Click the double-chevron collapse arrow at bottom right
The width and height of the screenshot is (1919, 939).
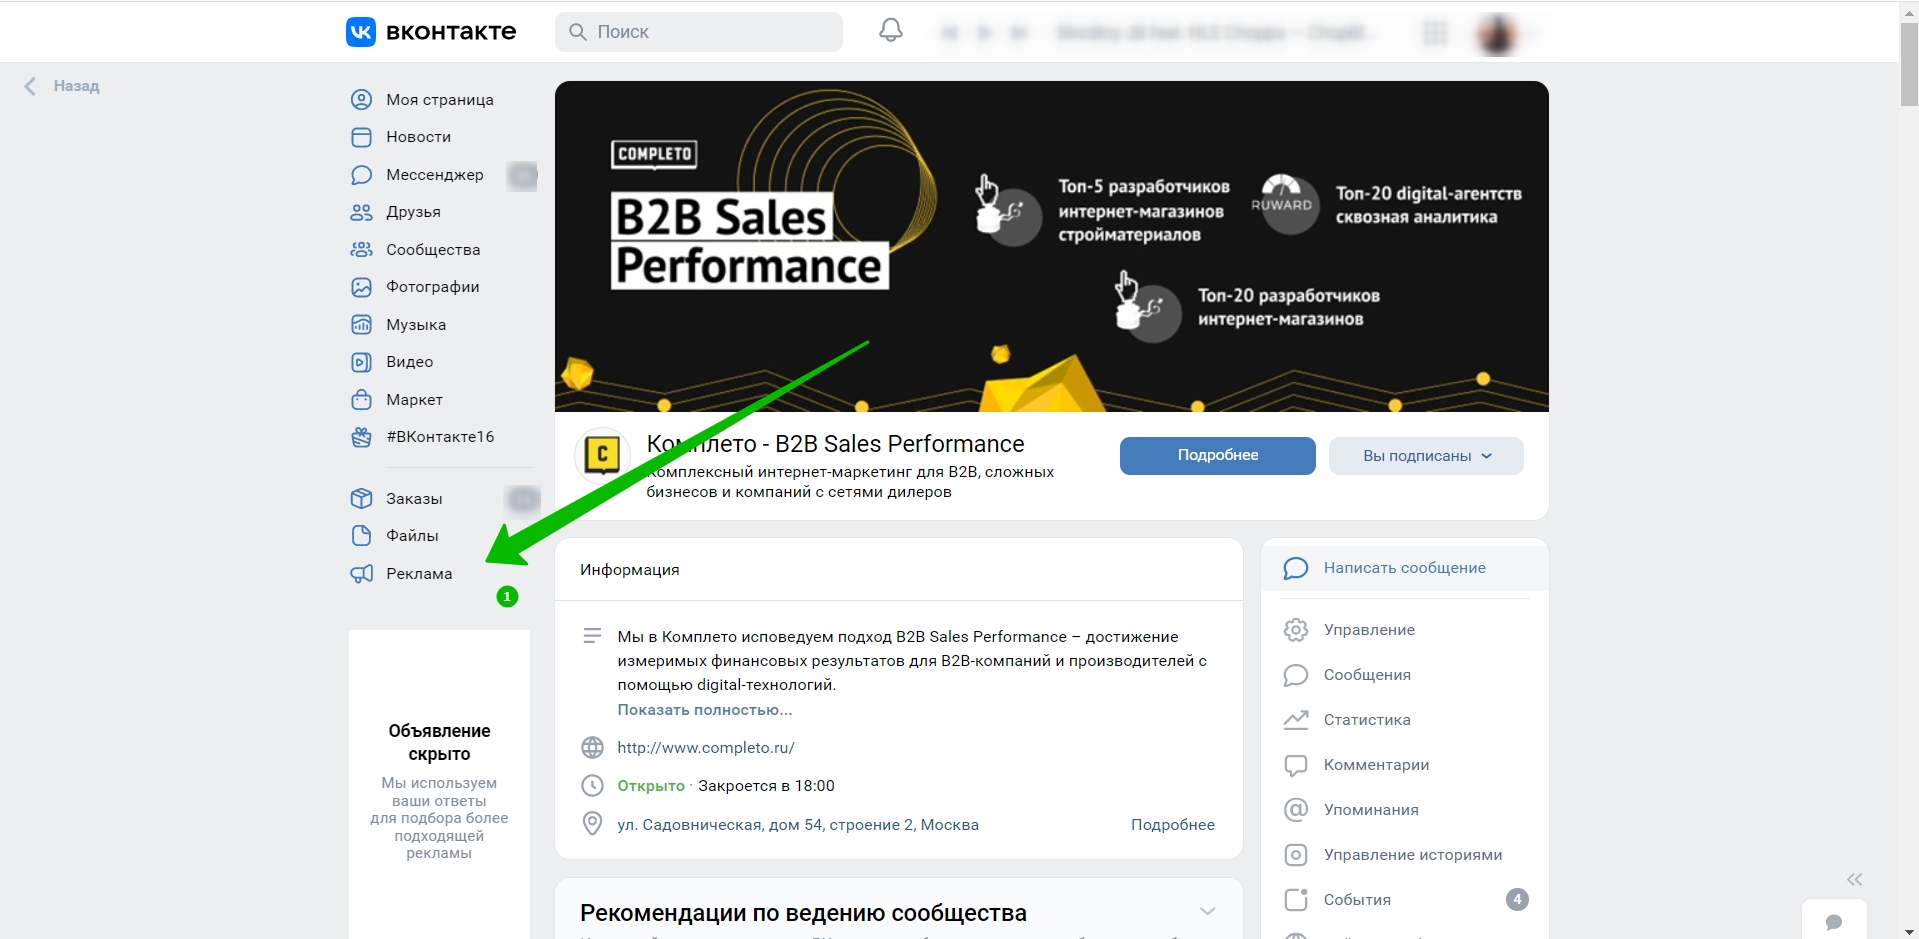(x=1854, y=880)
